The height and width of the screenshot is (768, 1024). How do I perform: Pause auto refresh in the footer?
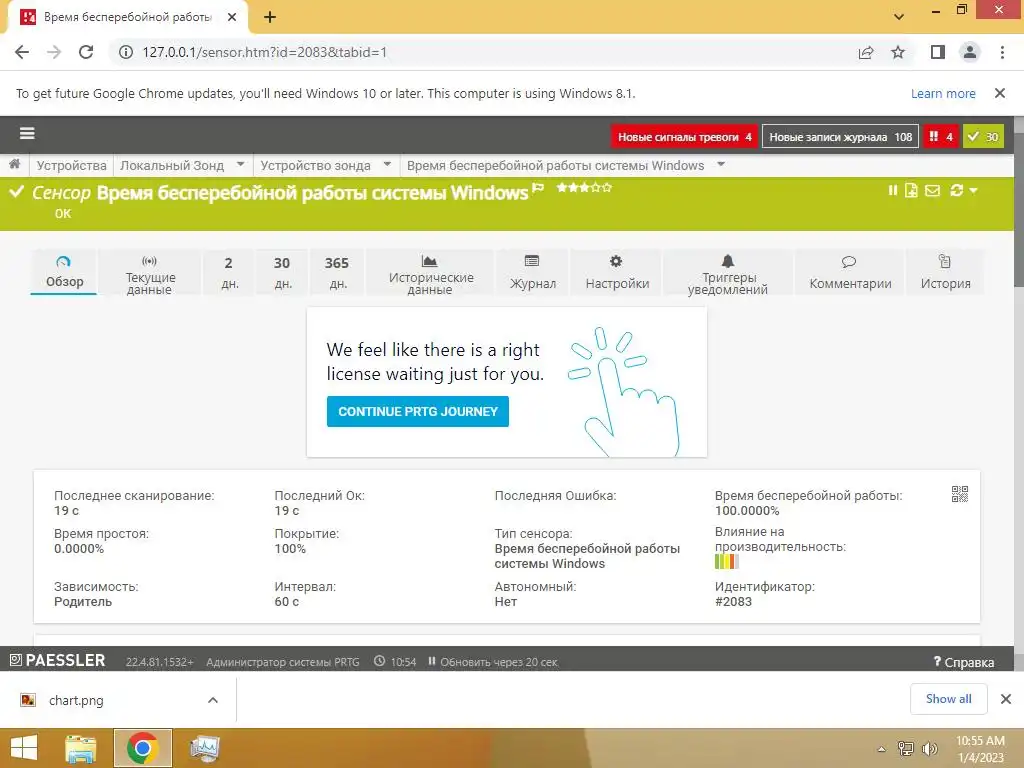[432, 662]
